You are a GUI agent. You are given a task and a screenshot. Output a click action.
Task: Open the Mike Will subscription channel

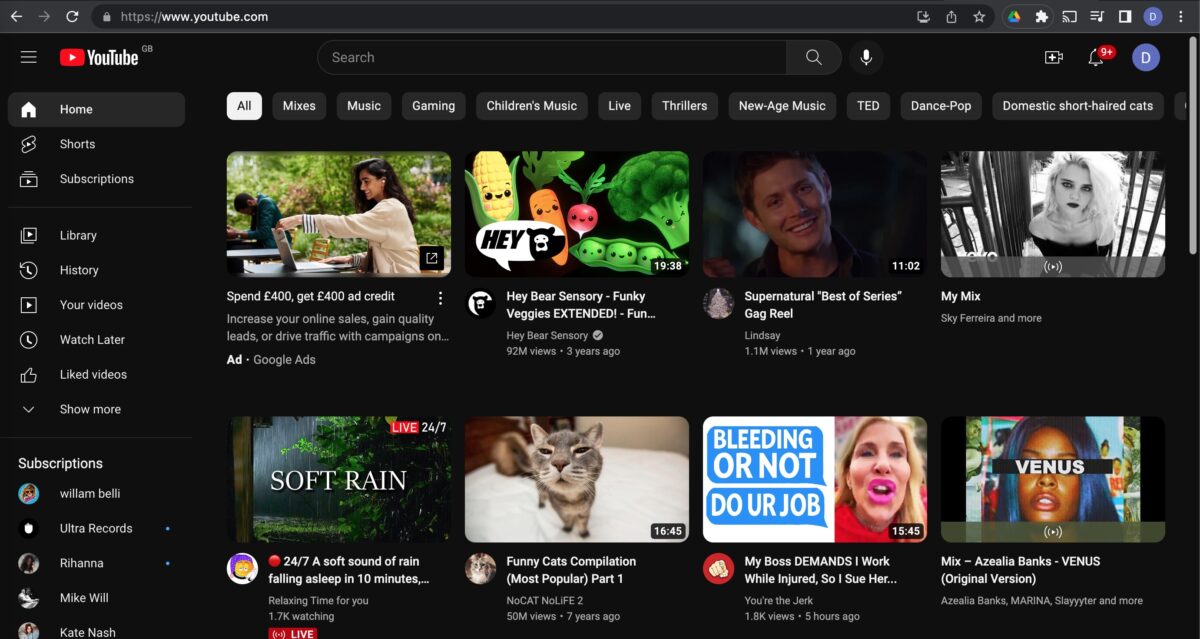pos(96,598)
